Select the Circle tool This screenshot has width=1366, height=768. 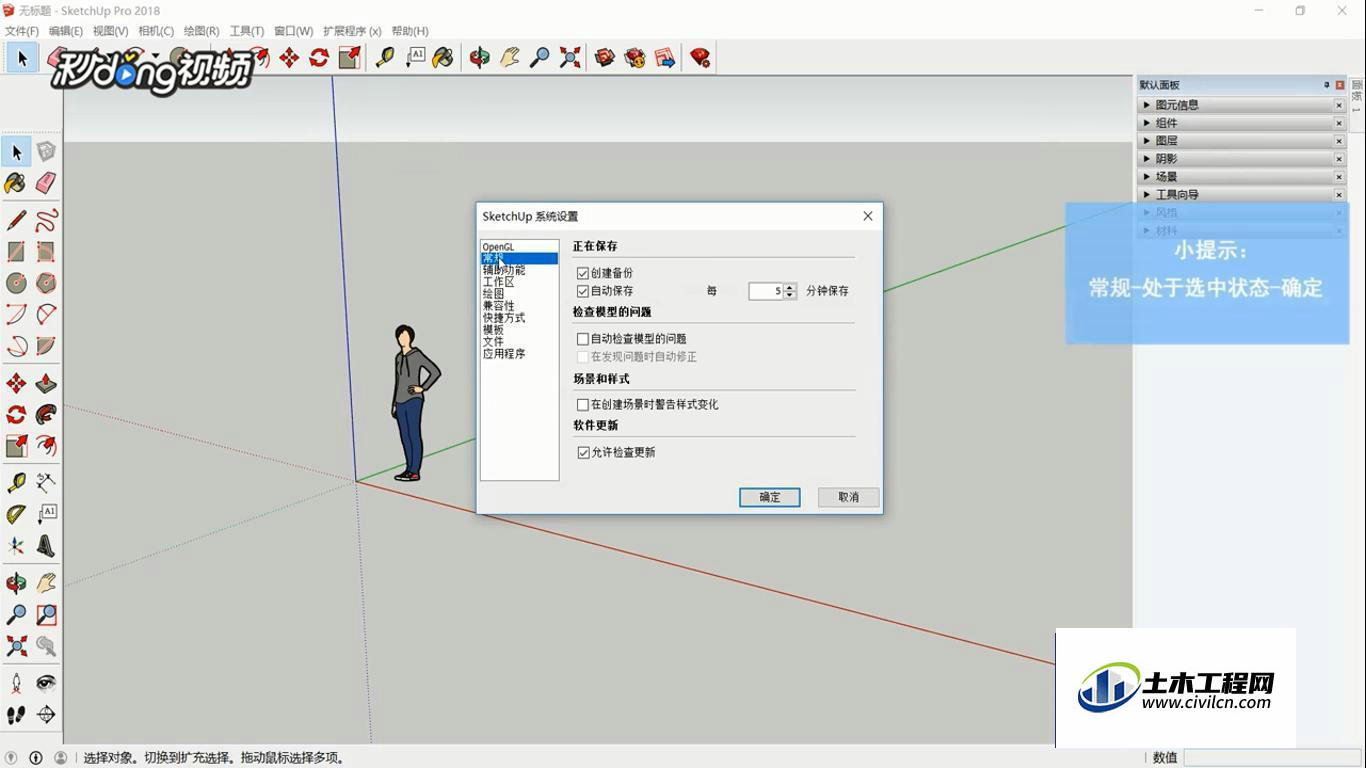[x=16, y=283]
